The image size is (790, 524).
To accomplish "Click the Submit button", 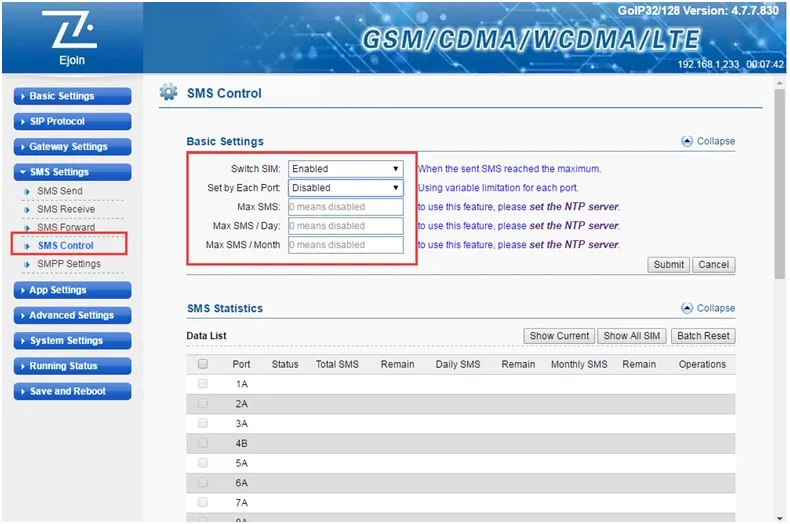I will [x=668, y=265].
